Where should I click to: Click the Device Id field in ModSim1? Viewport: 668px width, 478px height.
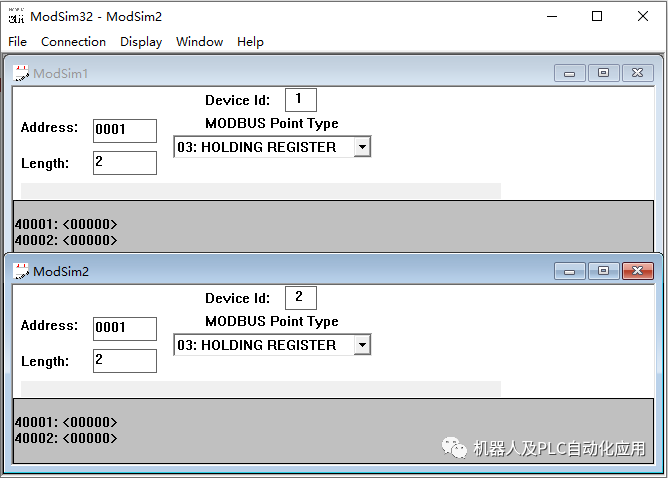301,100
